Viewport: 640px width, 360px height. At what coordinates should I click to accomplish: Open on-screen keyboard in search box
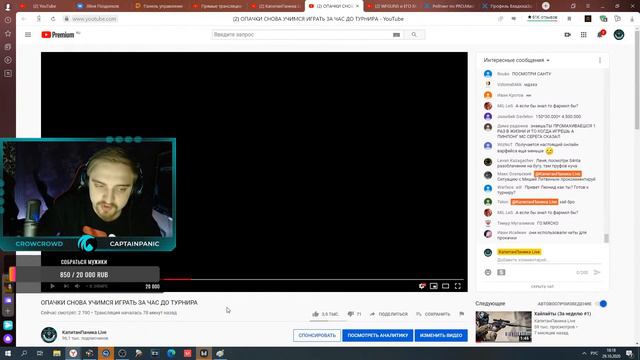pos(396,35)
